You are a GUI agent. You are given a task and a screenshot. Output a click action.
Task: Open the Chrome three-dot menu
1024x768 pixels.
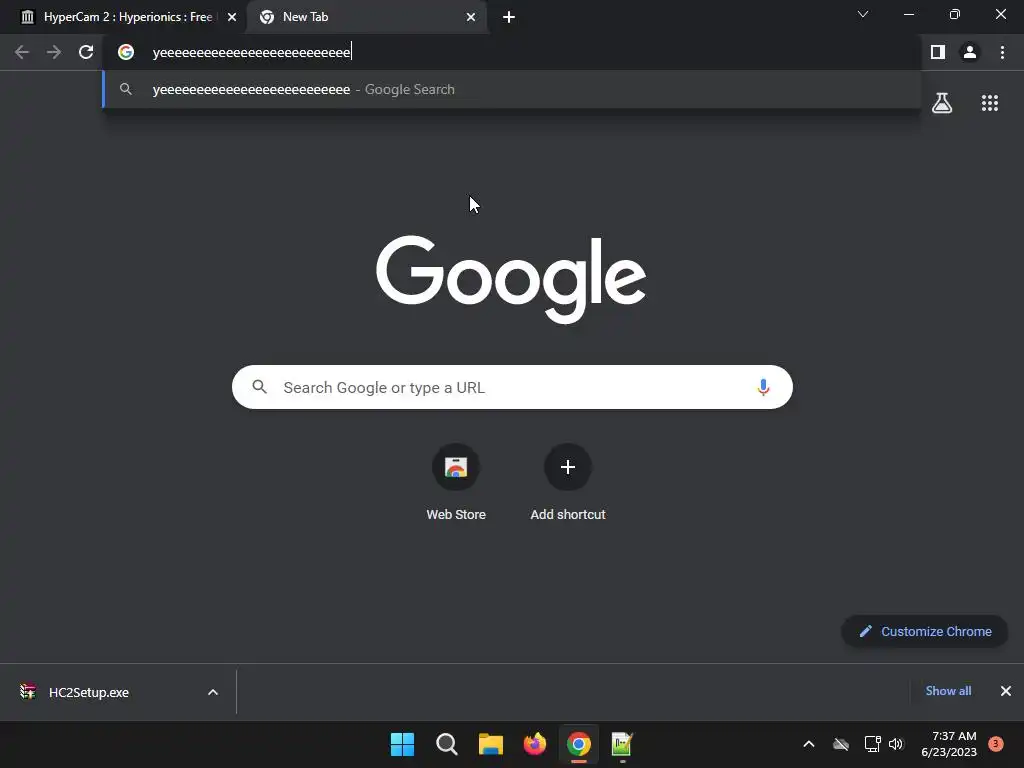point(1002,52)
